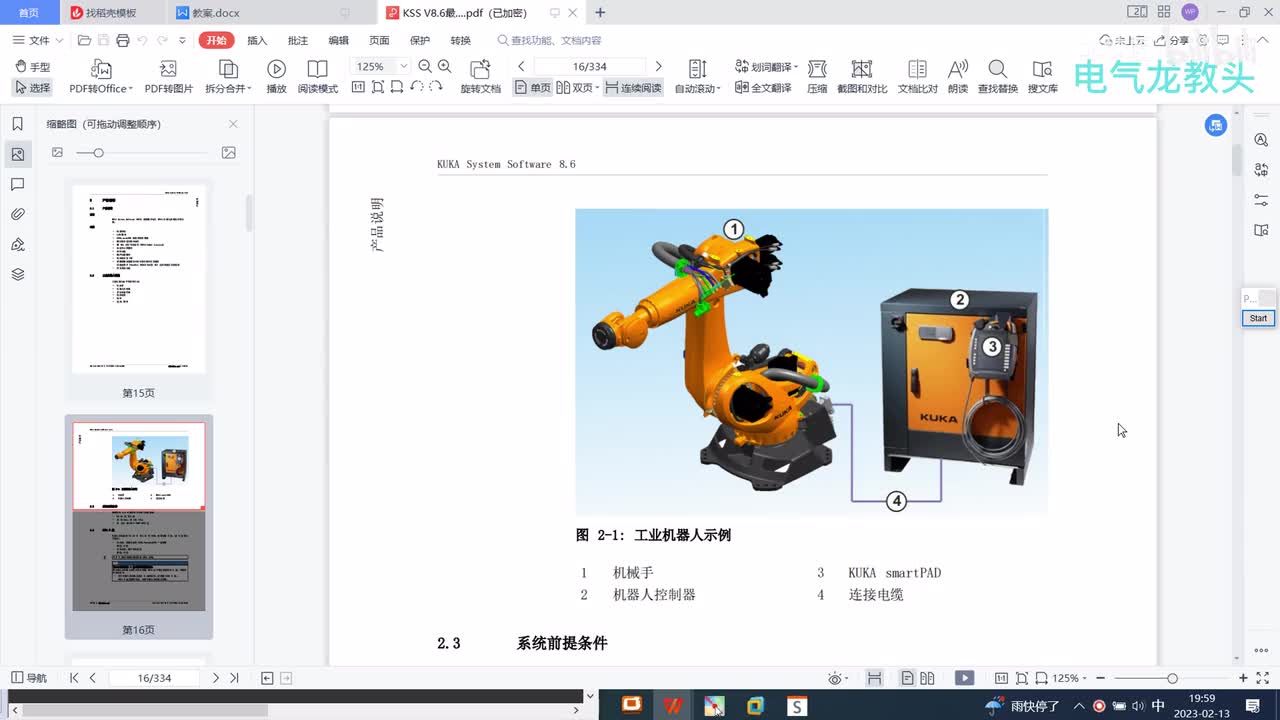Switch to the 保护 ribbon tab

point(420,40)
